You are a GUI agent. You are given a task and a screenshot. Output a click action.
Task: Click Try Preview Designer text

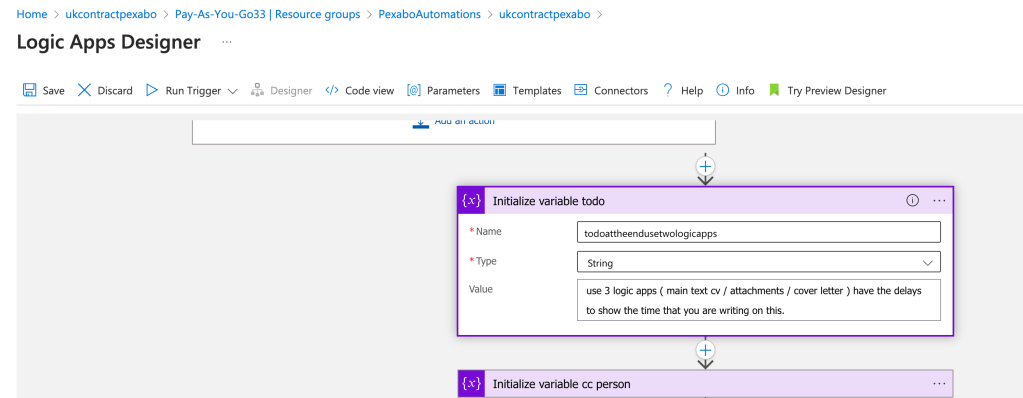[836, 91]
